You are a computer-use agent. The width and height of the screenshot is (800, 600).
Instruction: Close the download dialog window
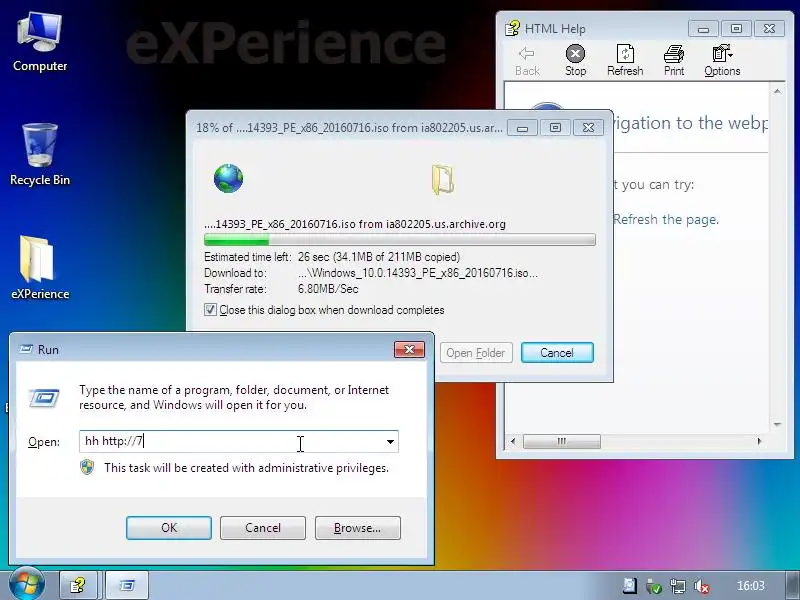588,128
